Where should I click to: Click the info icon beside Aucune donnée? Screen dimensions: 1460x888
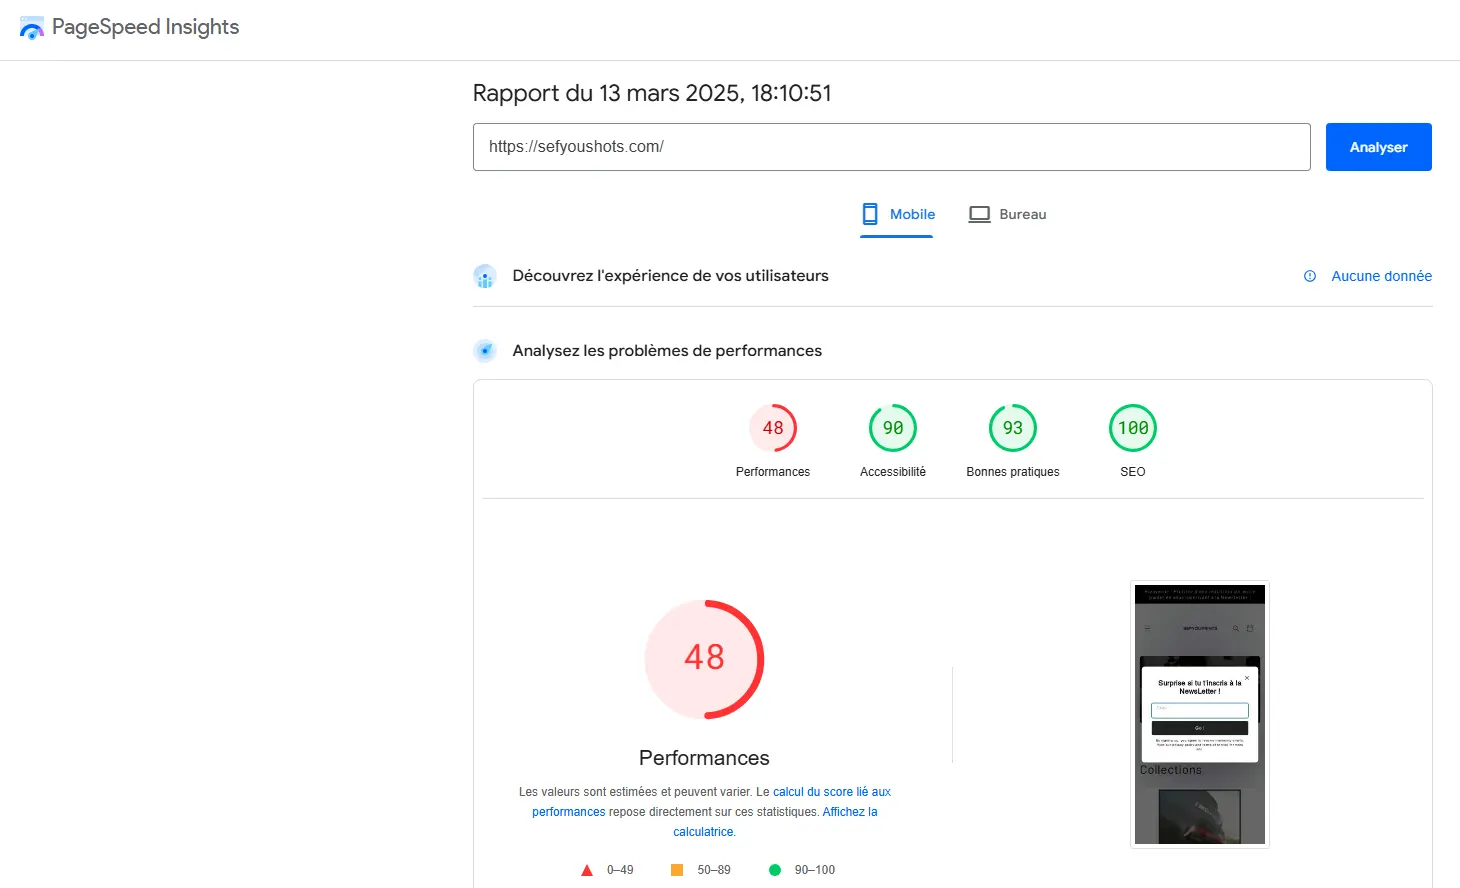(1310, 276)
